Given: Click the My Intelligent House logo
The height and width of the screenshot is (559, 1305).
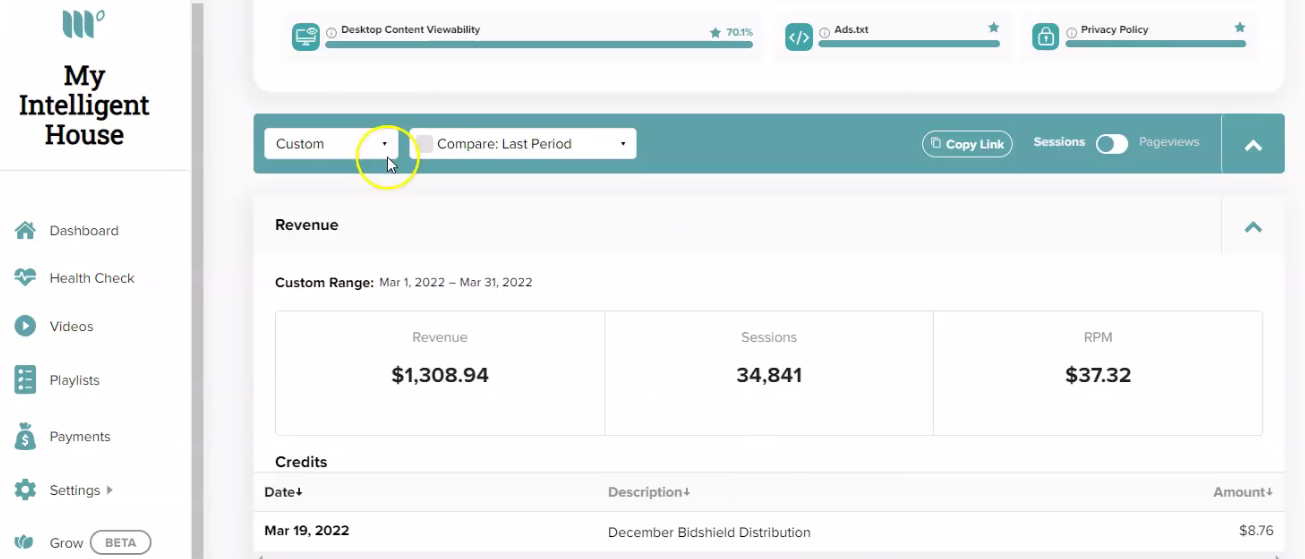Looking at the screenshot, I should tap(84, 80).
